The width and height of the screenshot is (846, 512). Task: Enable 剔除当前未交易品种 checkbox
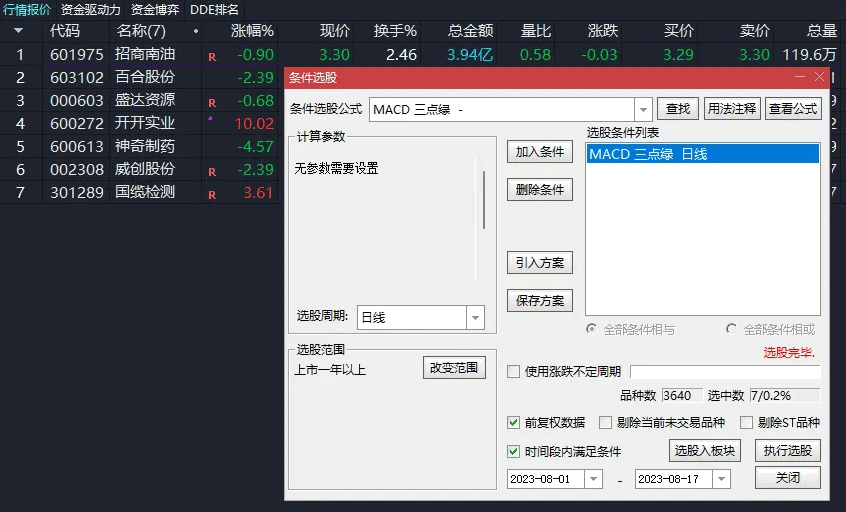[605, 422]
